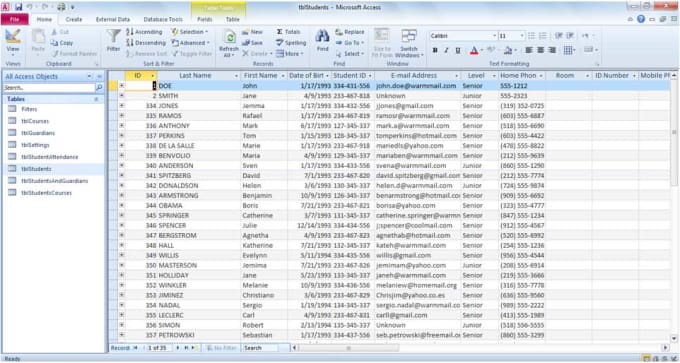This screenshot has height=363, width=680.
Task: Switch to Fields tab
Action: point(205,20)
